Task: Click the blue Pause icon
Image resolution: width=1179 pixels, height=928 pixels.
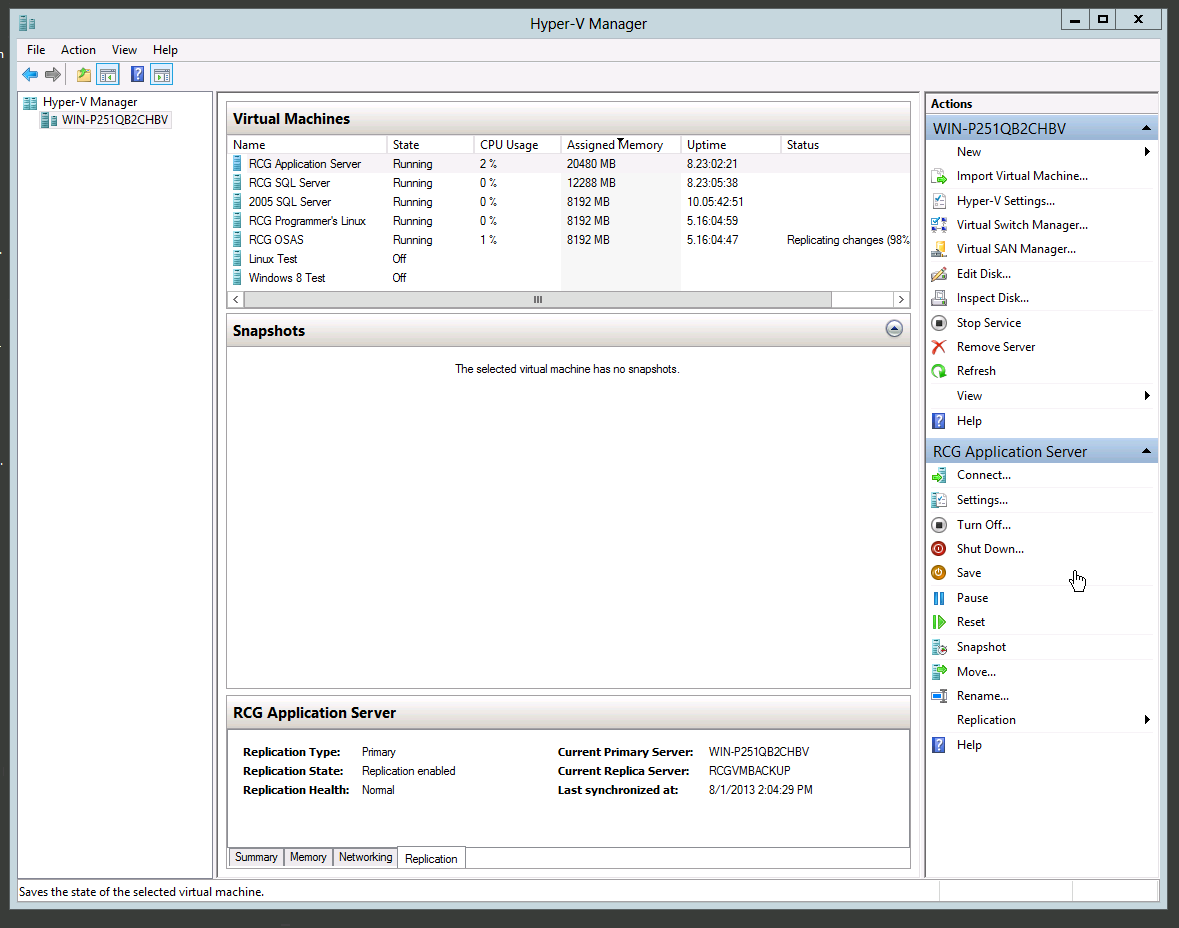Action: tap(939, 599)
